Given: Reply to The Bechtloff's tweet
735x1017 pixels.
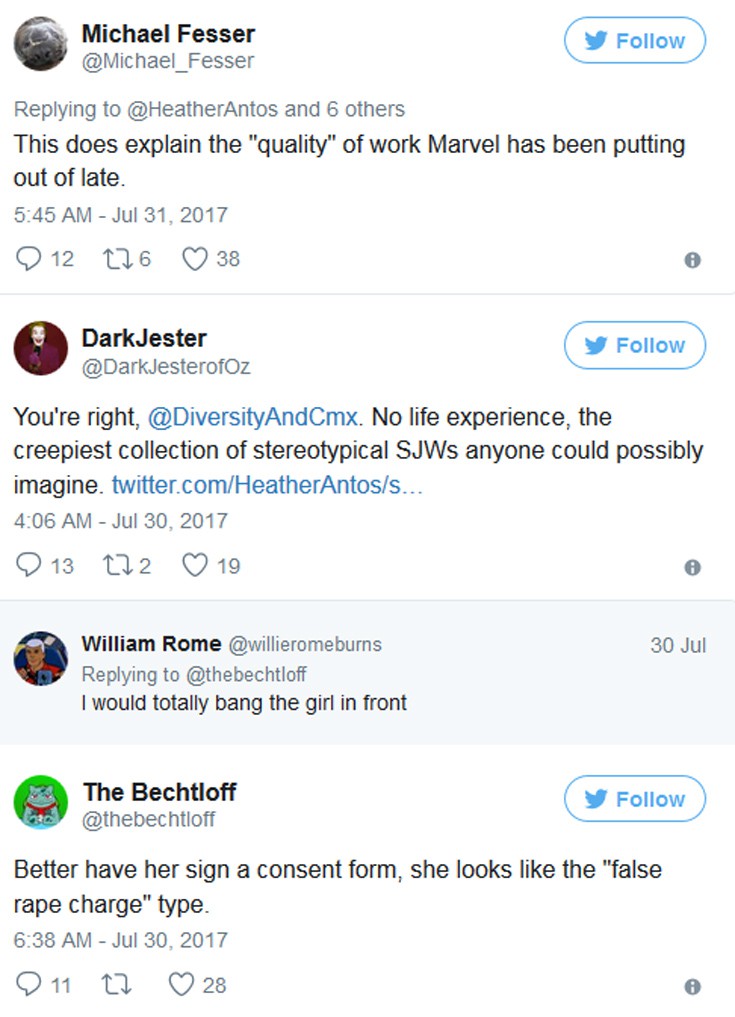Looking at the screenshot, I should (28, 985).
